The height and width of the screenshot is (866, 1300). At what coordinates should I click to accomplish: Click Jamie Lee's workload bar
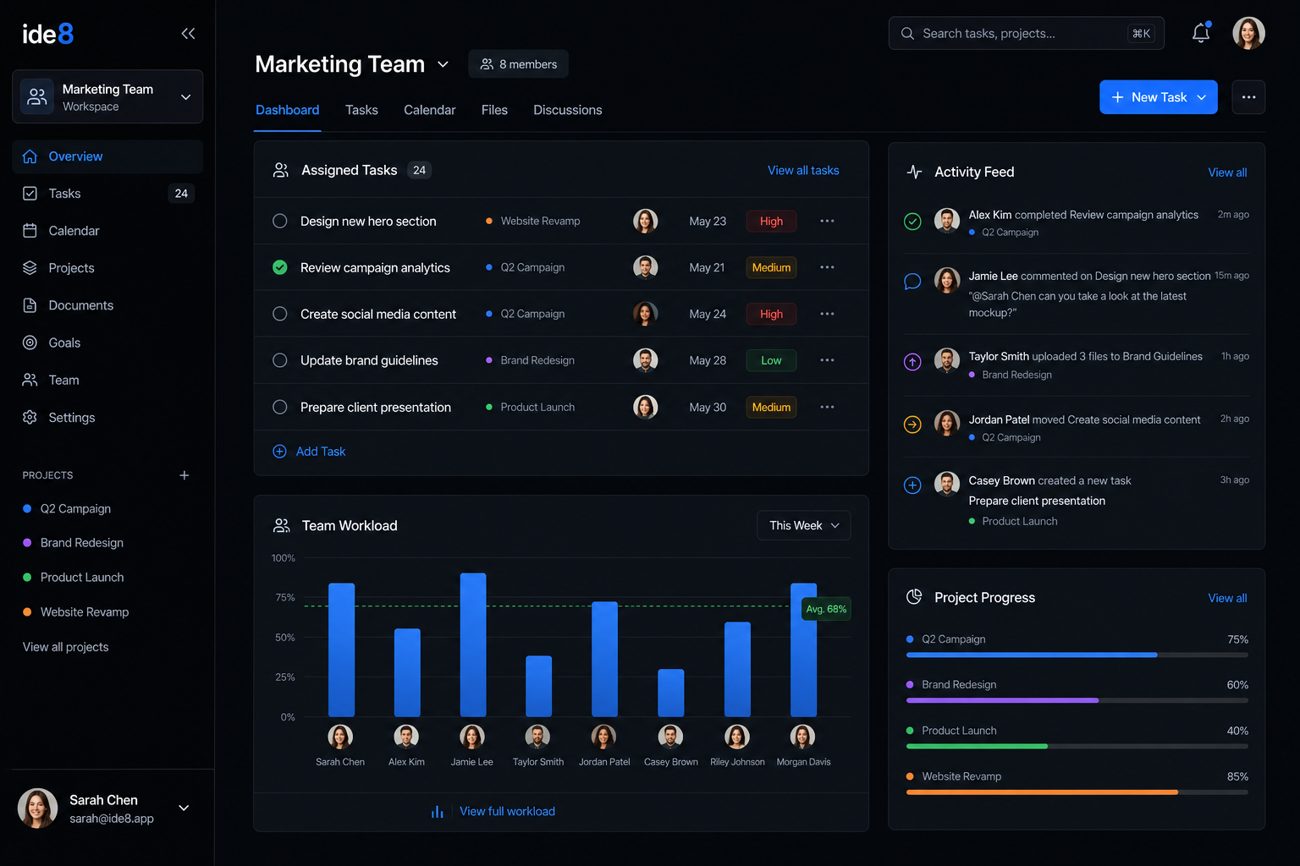pyautogui.click(x=473, y=645)
